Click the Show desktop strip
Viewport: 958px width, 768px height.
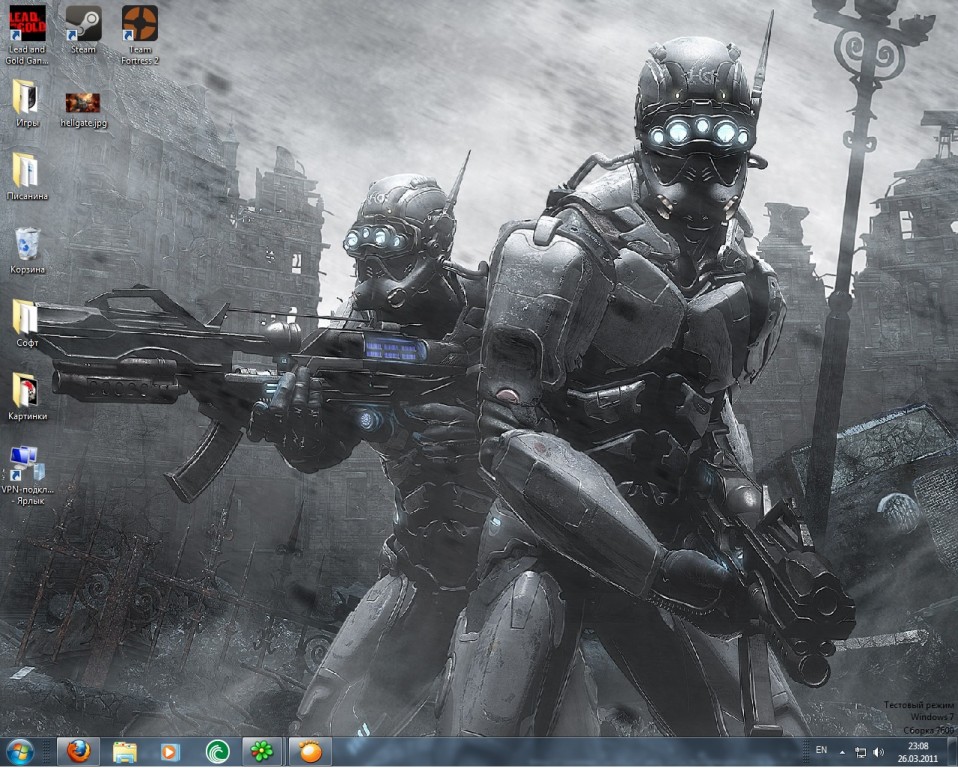point(953,752)
